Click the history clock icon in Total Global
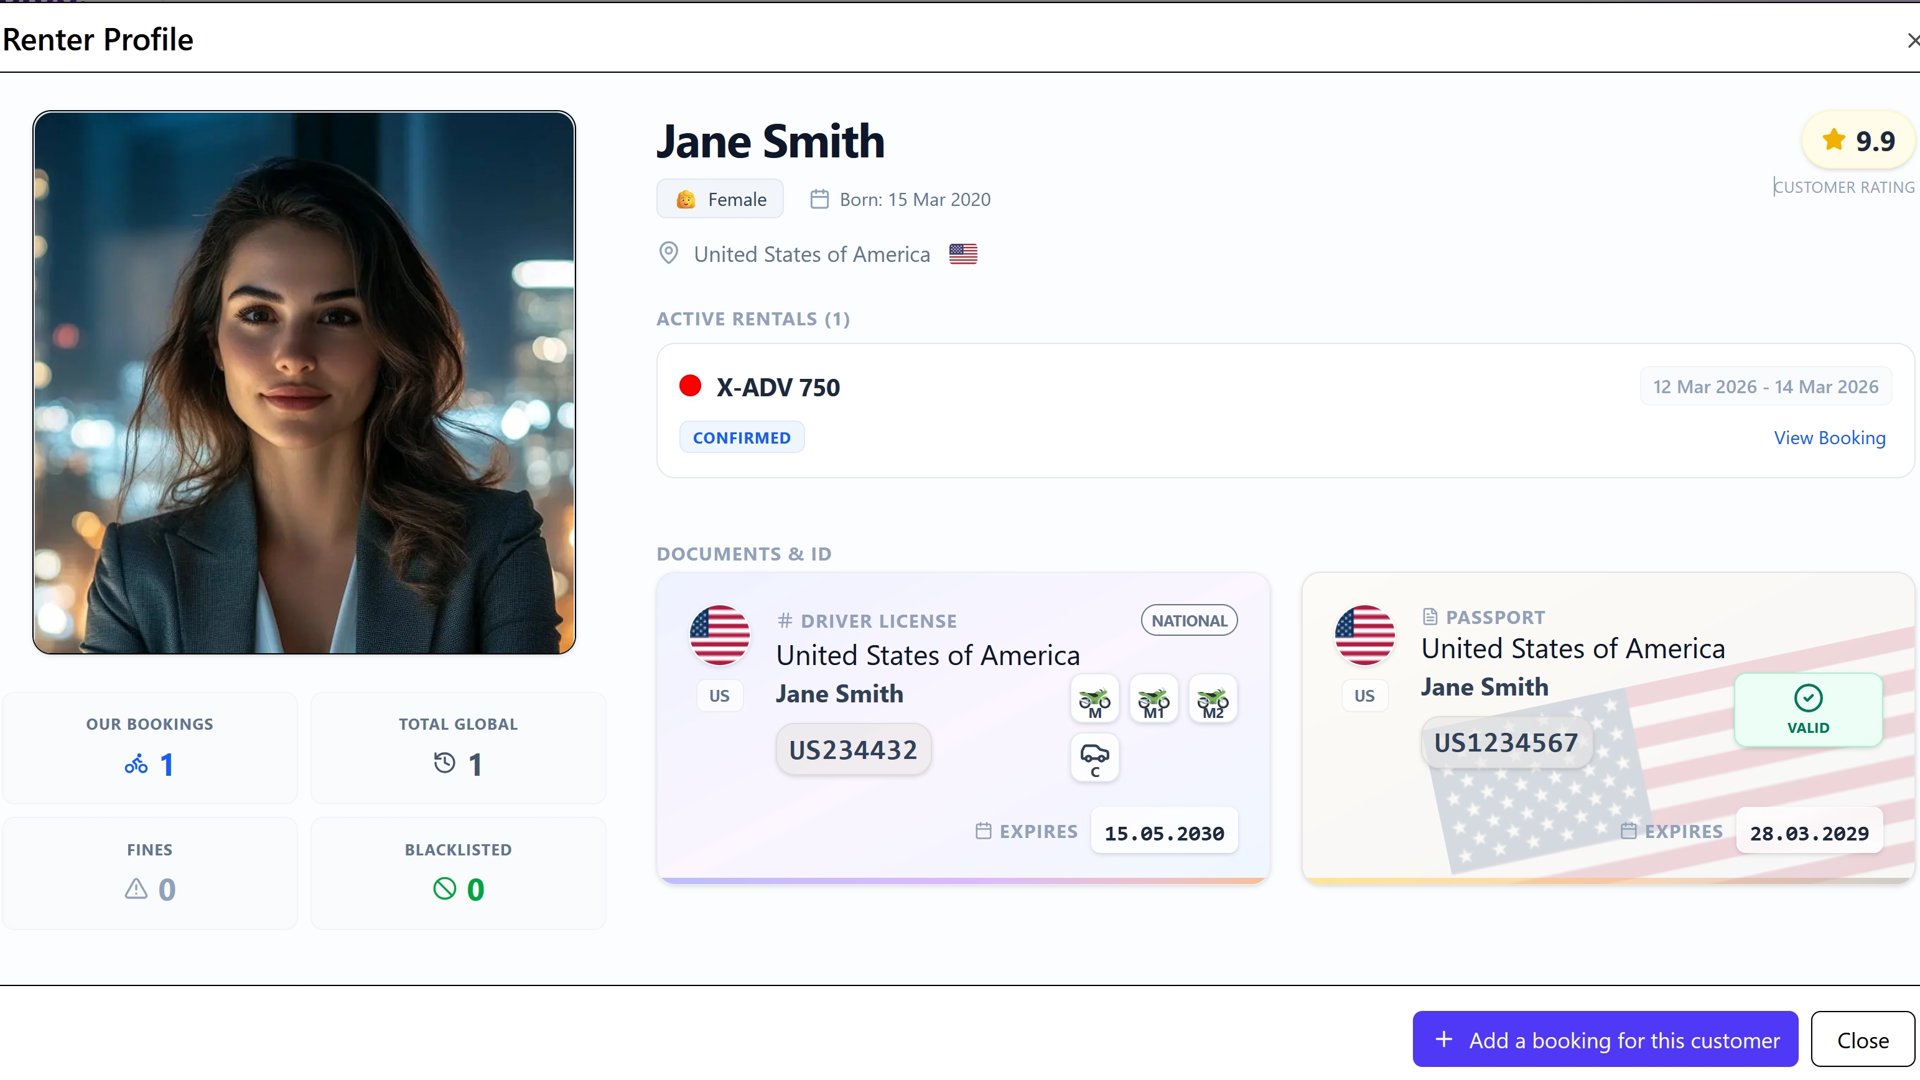The image size is (1920, 1080). [444, 764]
